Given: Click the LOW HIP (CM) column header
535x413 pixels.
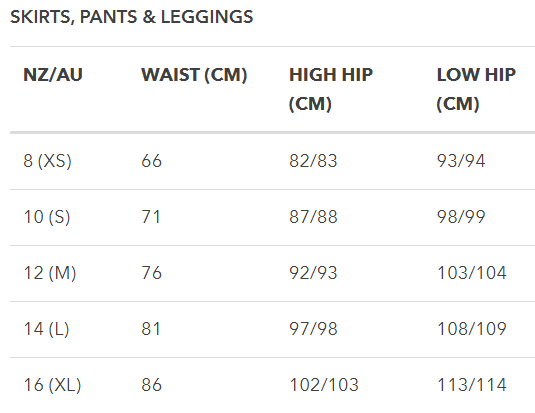Looking at the screenshot, I should point(476,89).
